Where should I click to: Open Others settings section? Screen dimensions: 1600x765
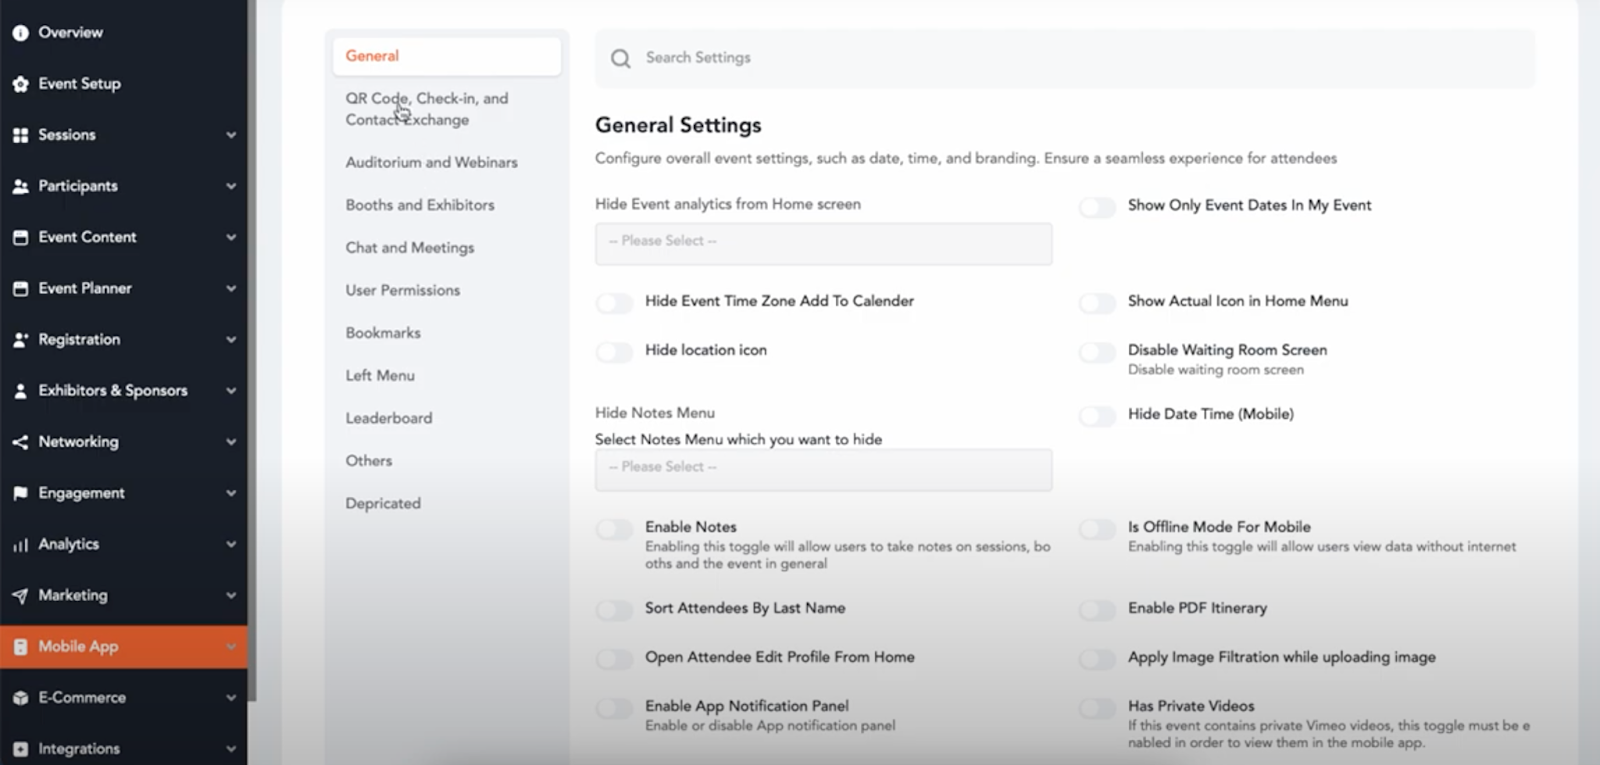coord(369,461)
